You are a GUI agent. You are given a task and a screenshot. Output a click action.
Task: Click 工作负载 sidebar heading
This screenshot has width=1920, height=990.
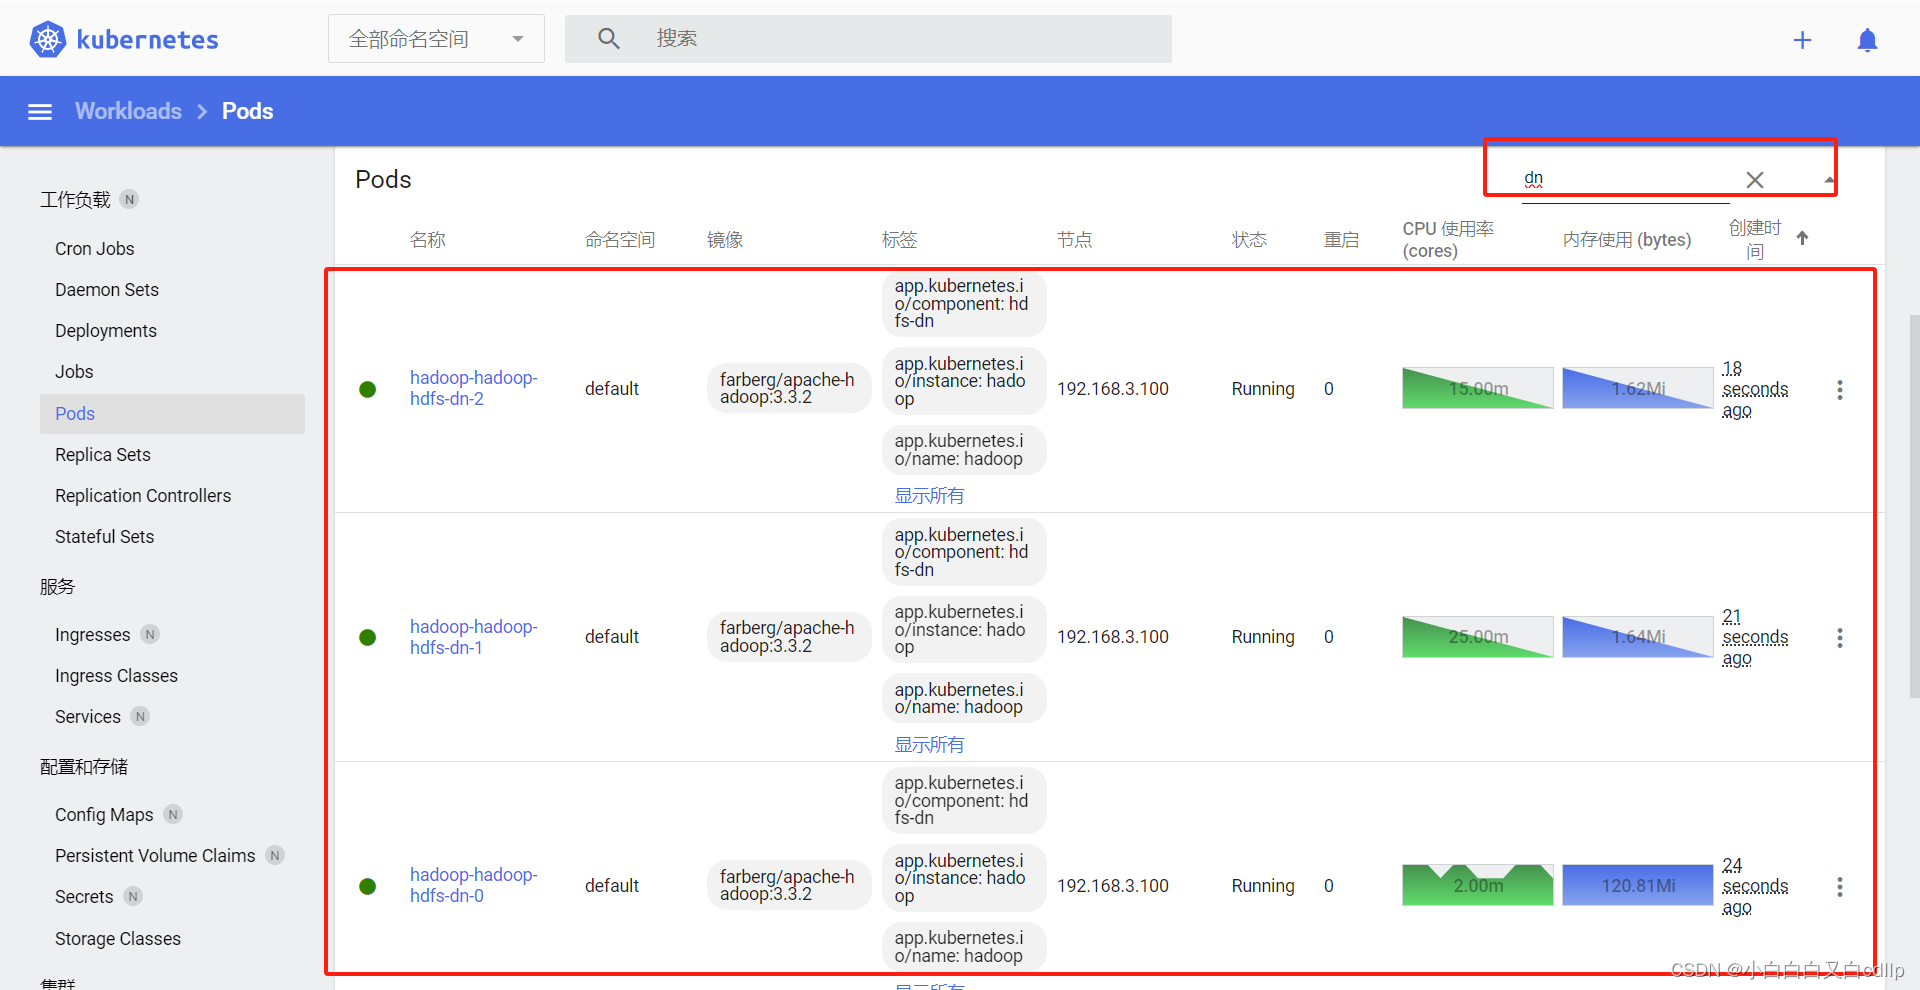click(75, 199)
